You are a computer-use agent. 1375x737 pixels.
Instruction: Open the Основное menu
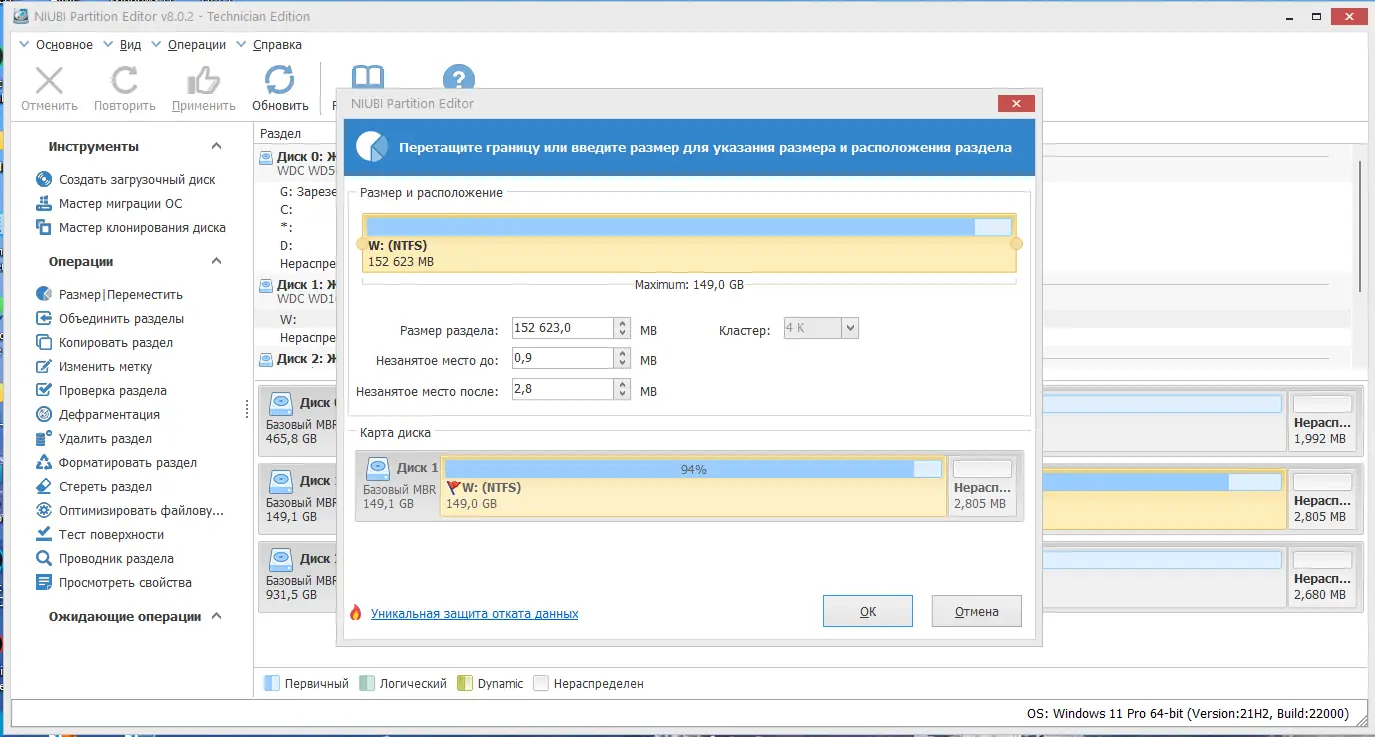click(x=64, y=45)
